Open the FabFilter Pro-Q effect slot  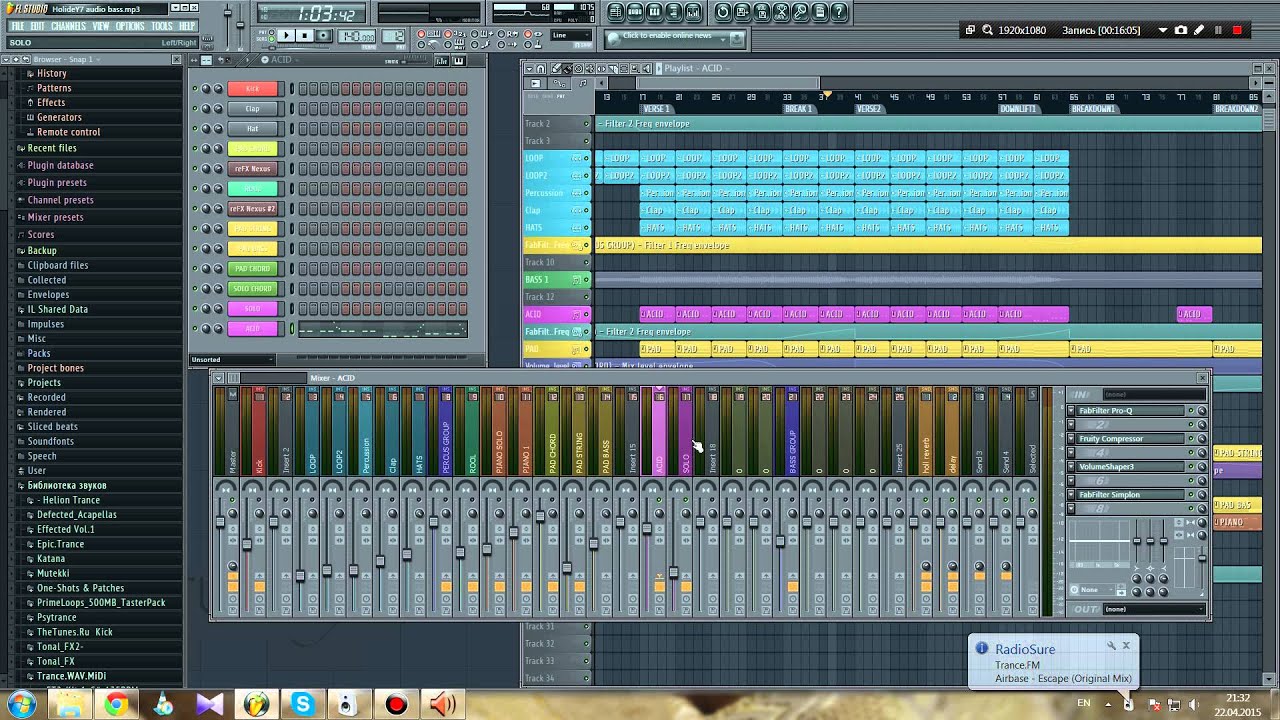click(1130, 411)
